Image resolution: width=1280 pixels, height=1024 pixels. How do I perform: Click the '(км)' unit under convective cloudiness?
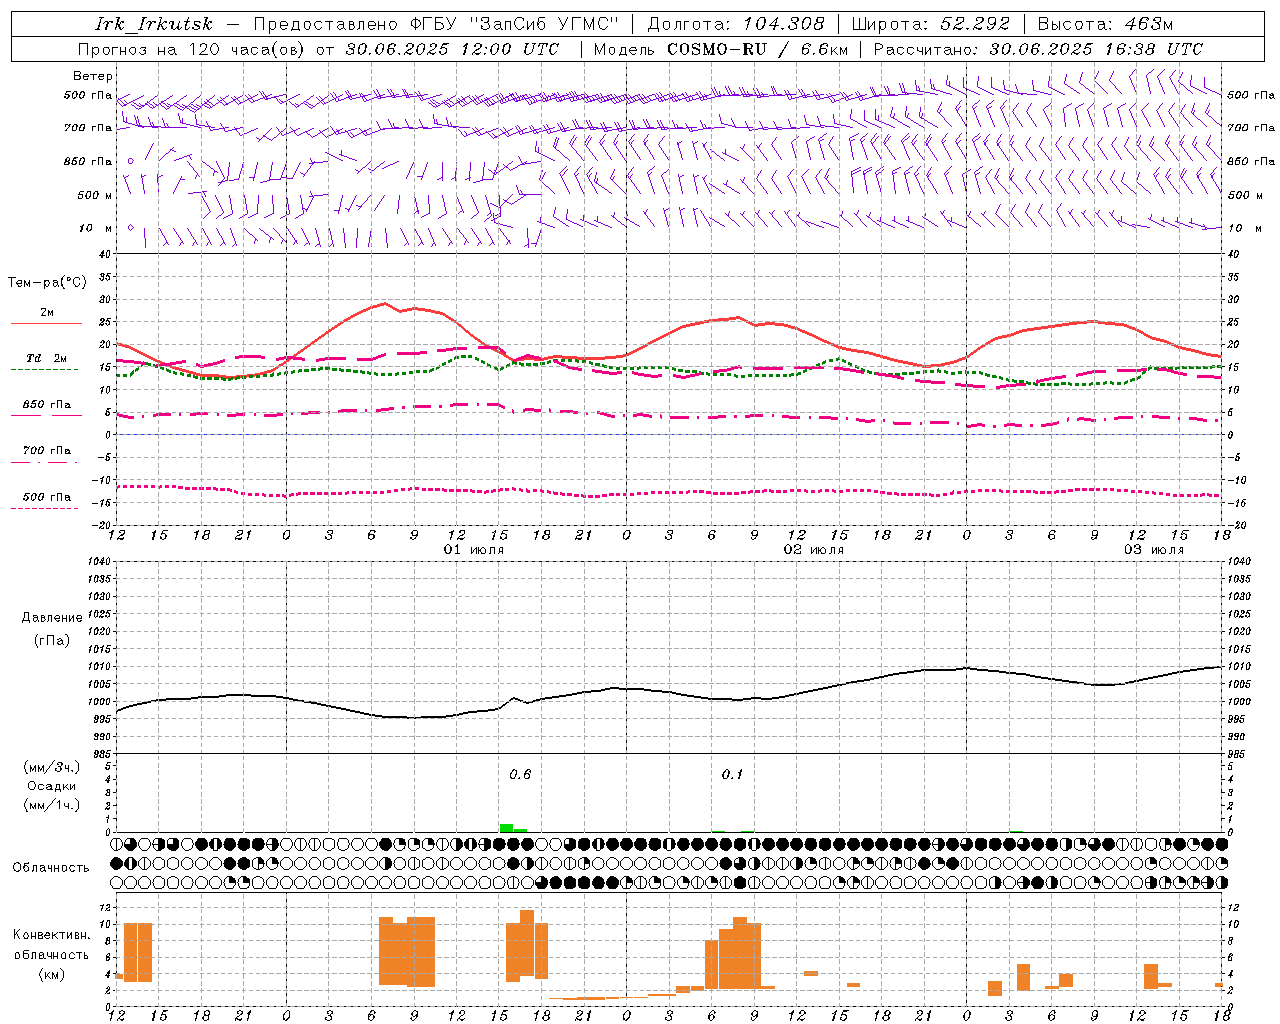click(52, 973)
